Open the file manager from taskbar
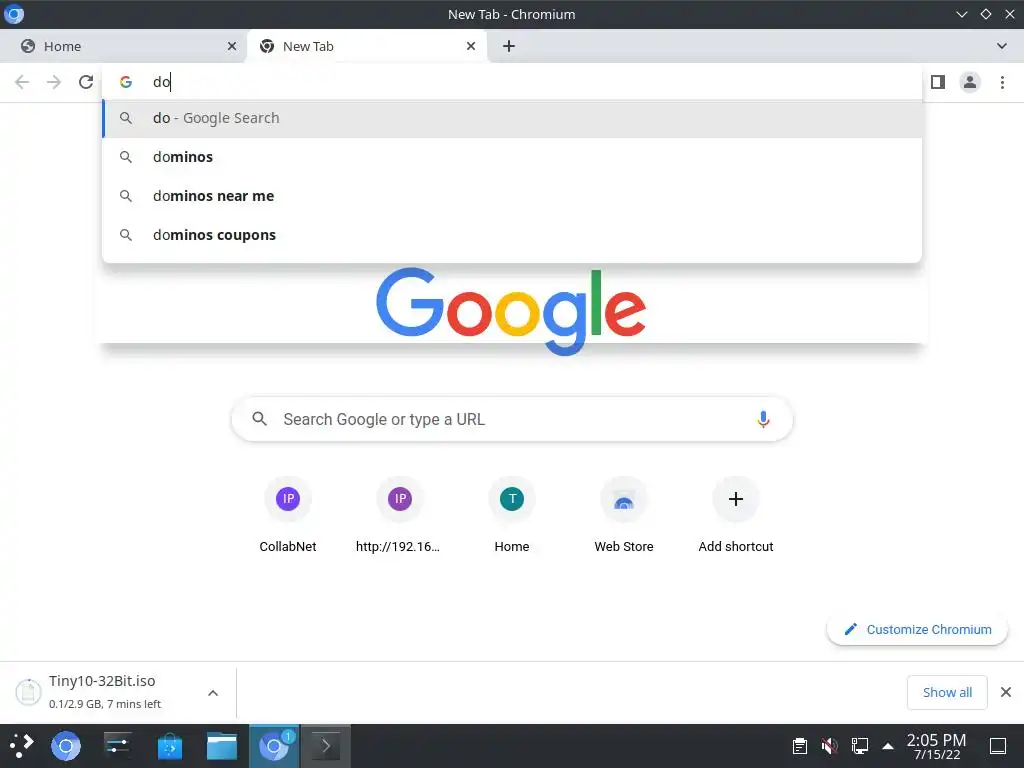The height and width of the screenshot is (768, 1024). click(222, 746)
